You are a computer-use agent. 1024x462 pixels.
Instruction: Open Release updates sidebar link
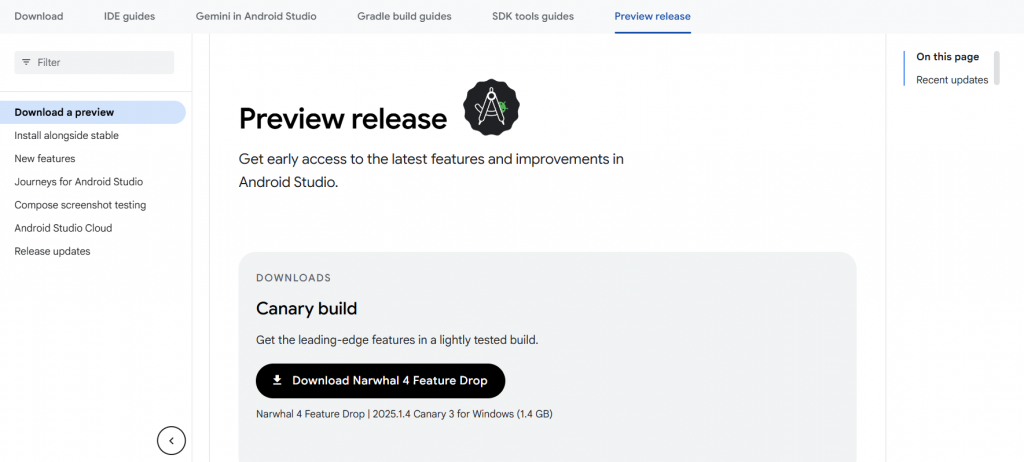[52, 251]
